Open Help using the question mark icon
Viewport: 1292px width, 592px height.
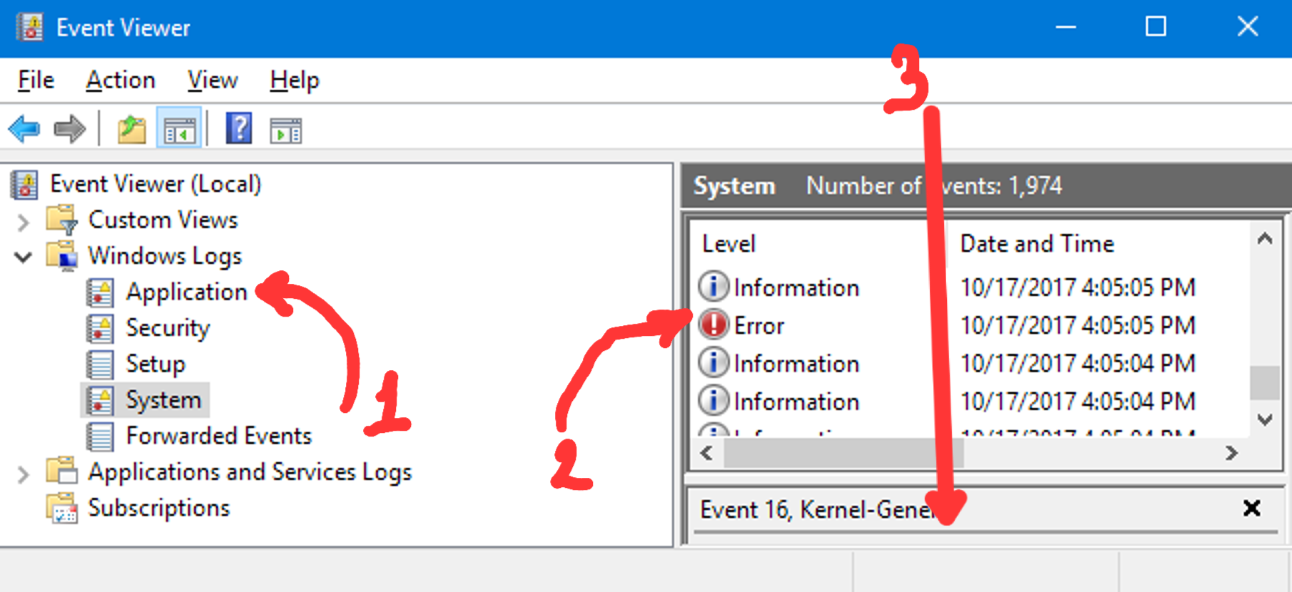pyautogui.click(x=238, y=128)
